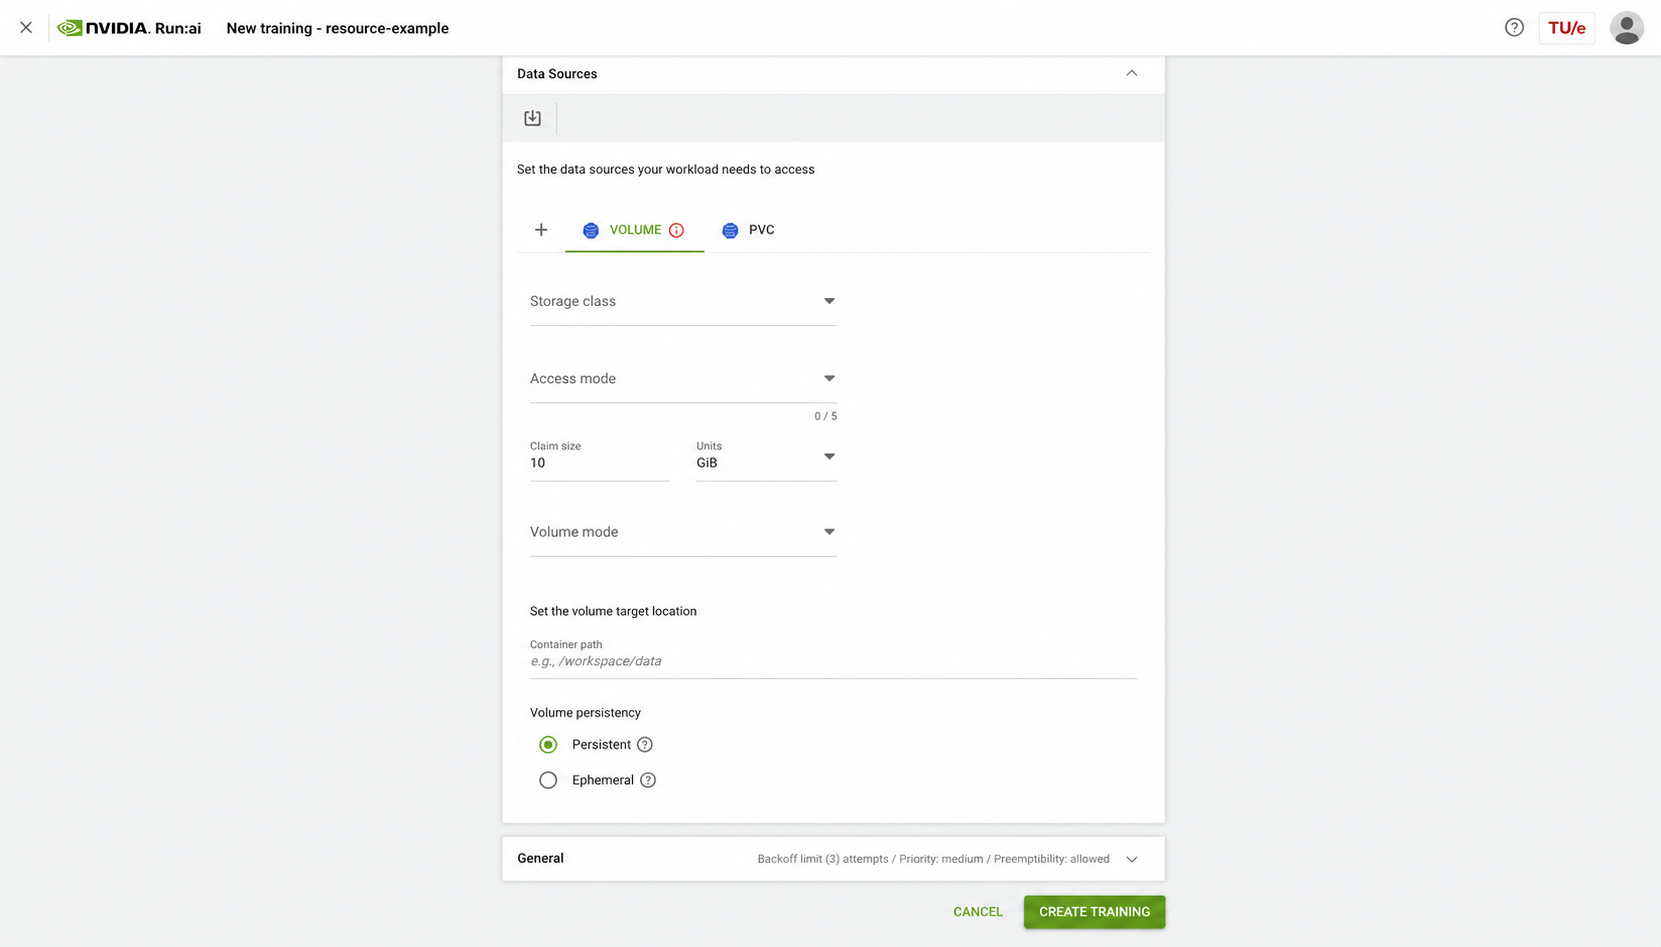Click the NVIDIA Run:ai logo

pos(129,28)
